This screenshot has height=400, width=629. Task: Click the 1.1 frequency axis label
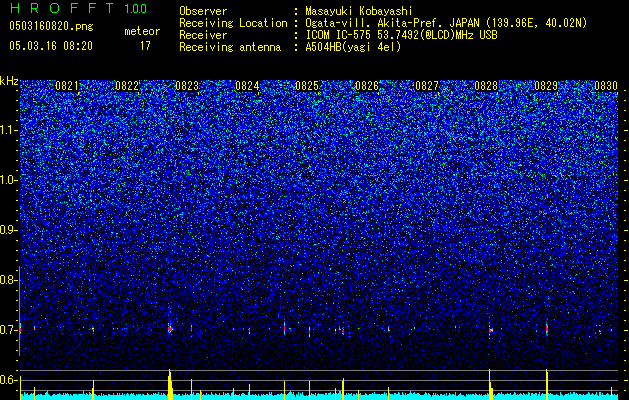[x=9, y=130]
